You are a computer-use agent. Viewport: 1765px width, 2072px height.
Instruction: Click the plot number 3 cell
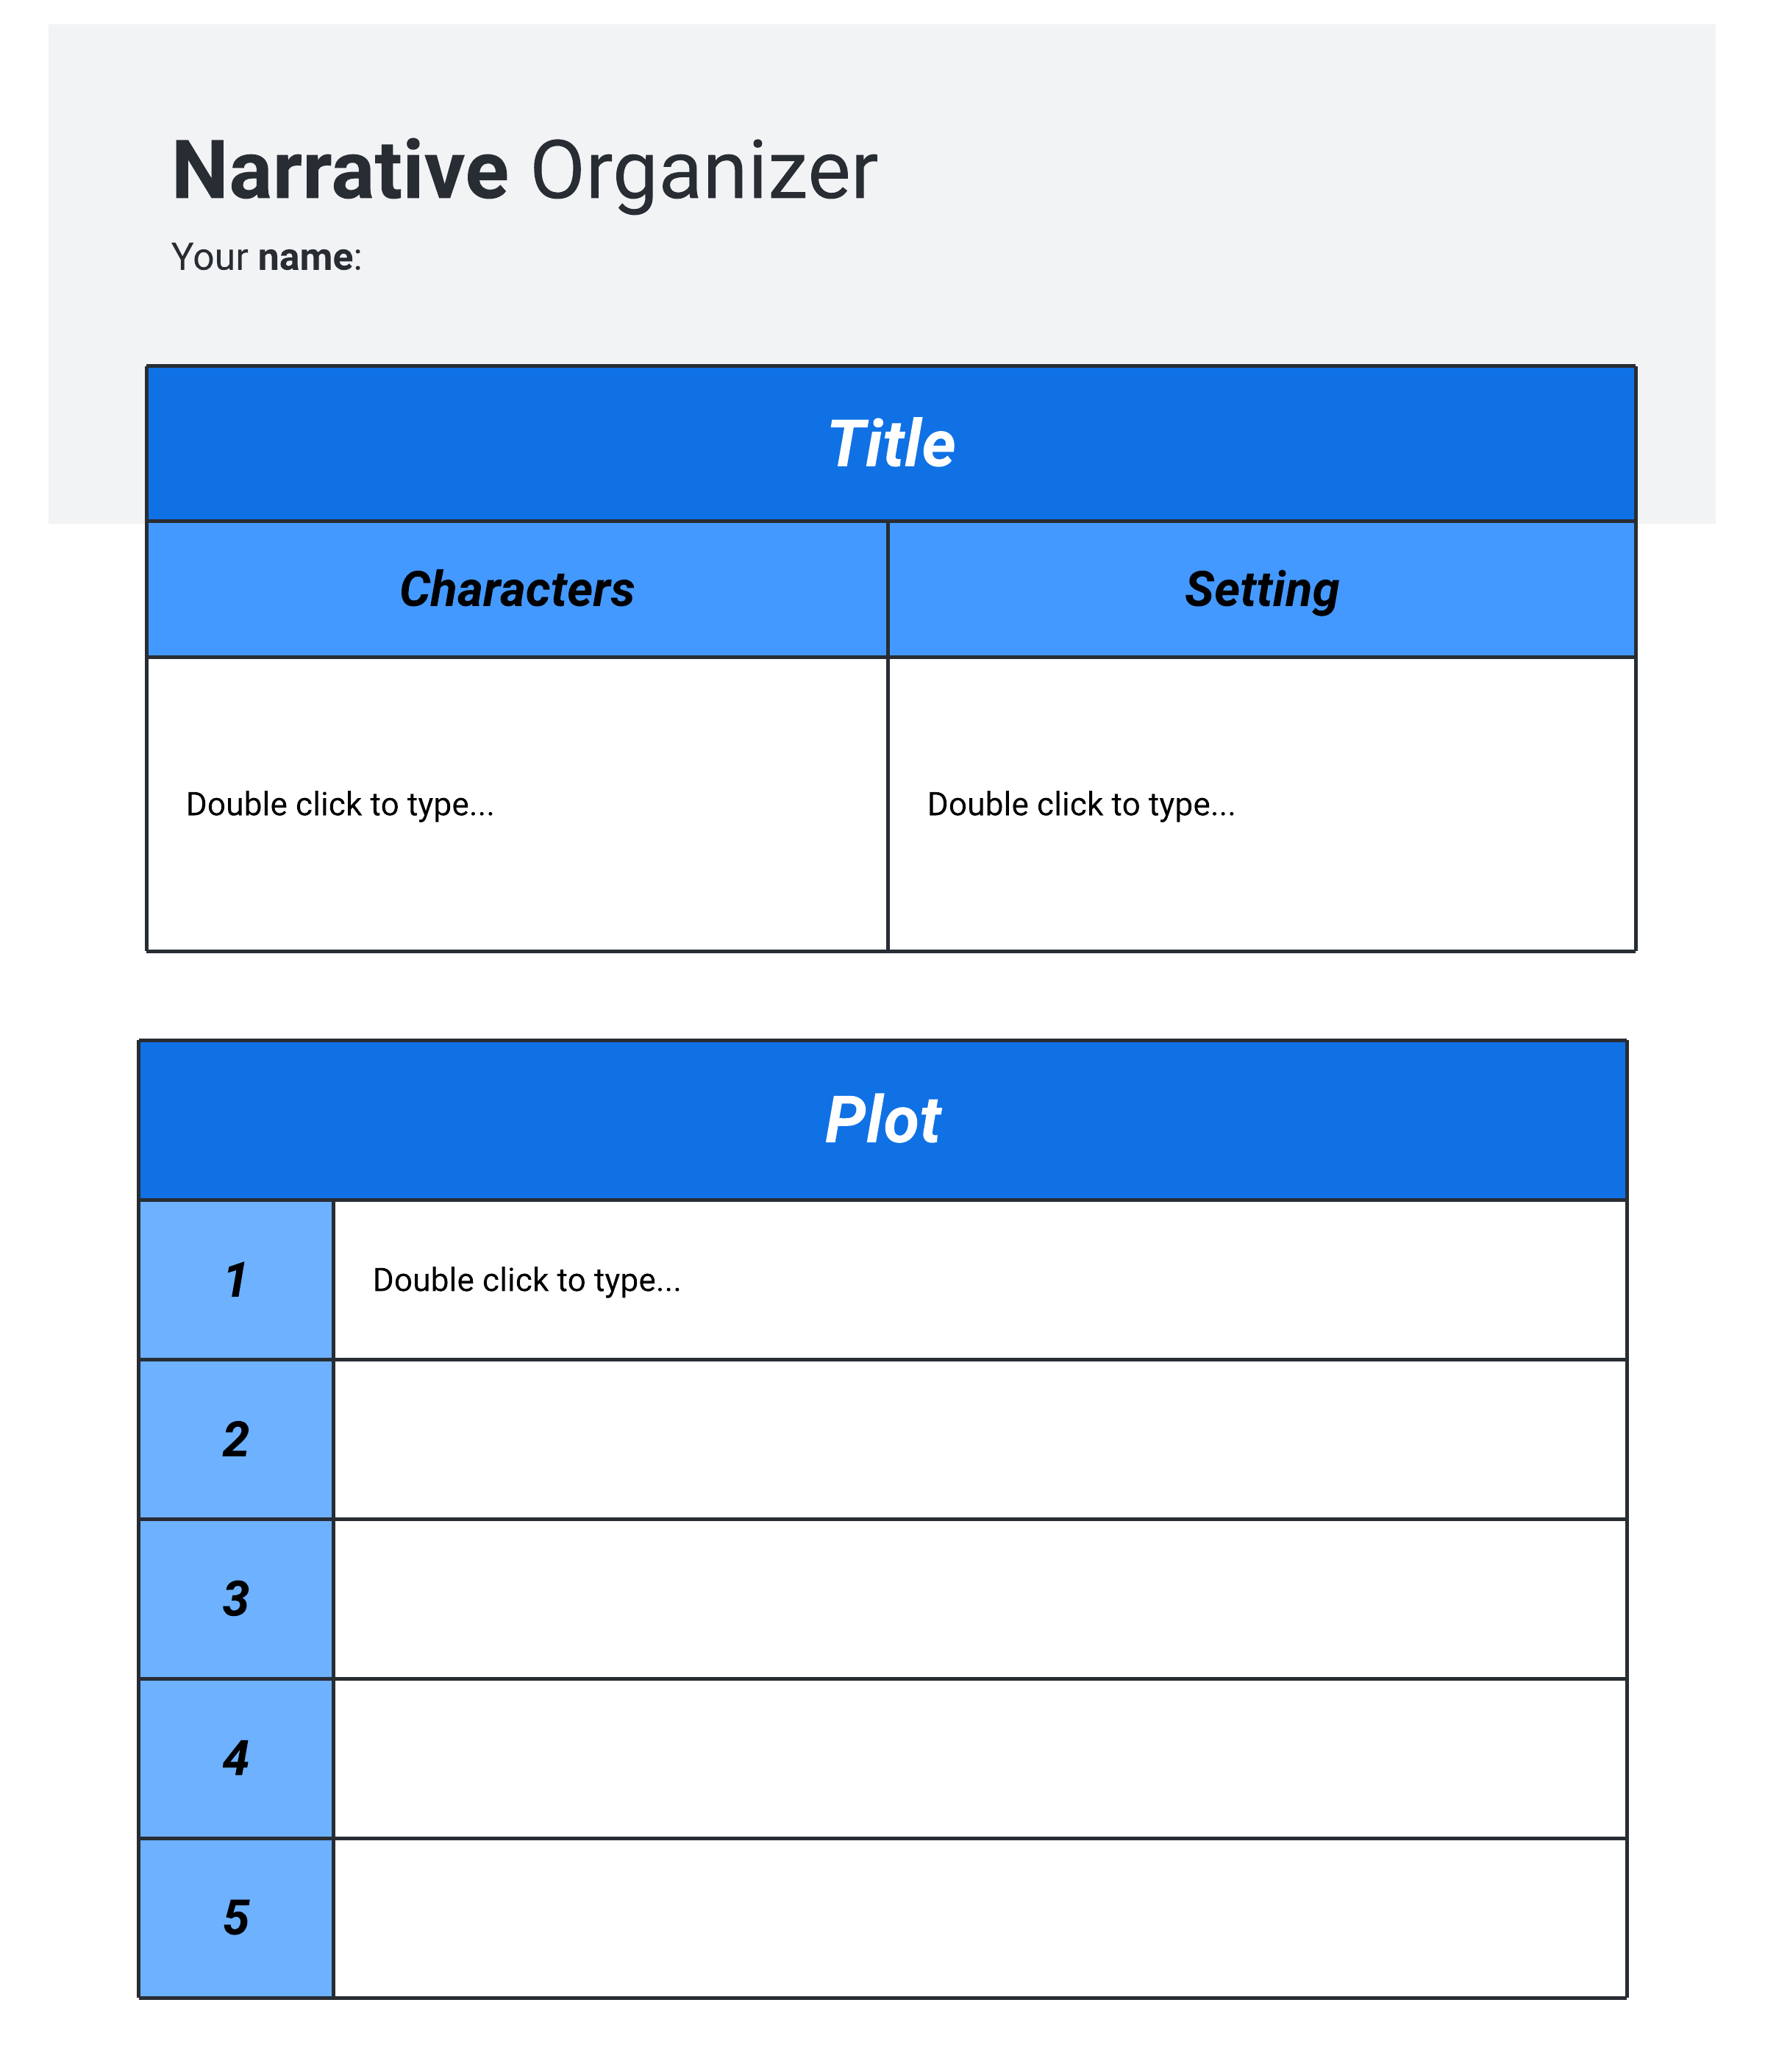(x=236, y=1598)
